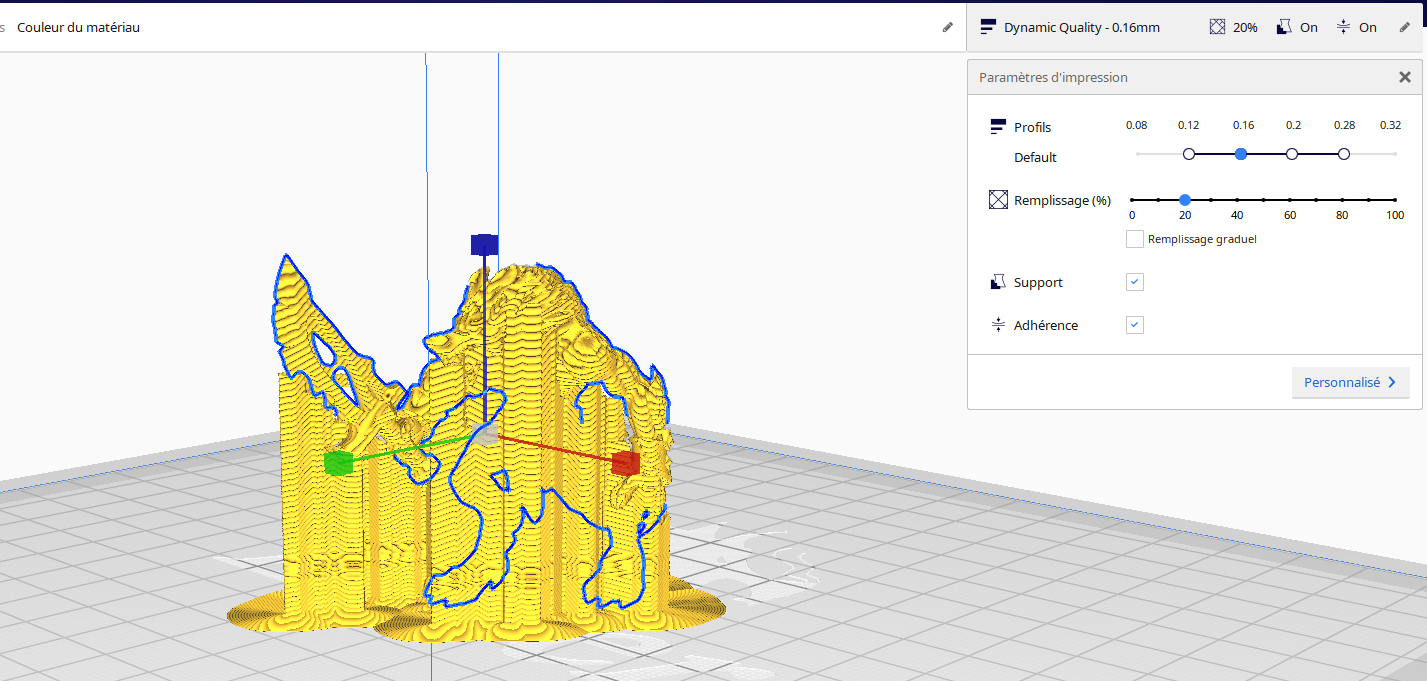Set infill slider to 40 mark
Image resolution: width=1427 pixels, height=681 pixels.
[1238, 200]
